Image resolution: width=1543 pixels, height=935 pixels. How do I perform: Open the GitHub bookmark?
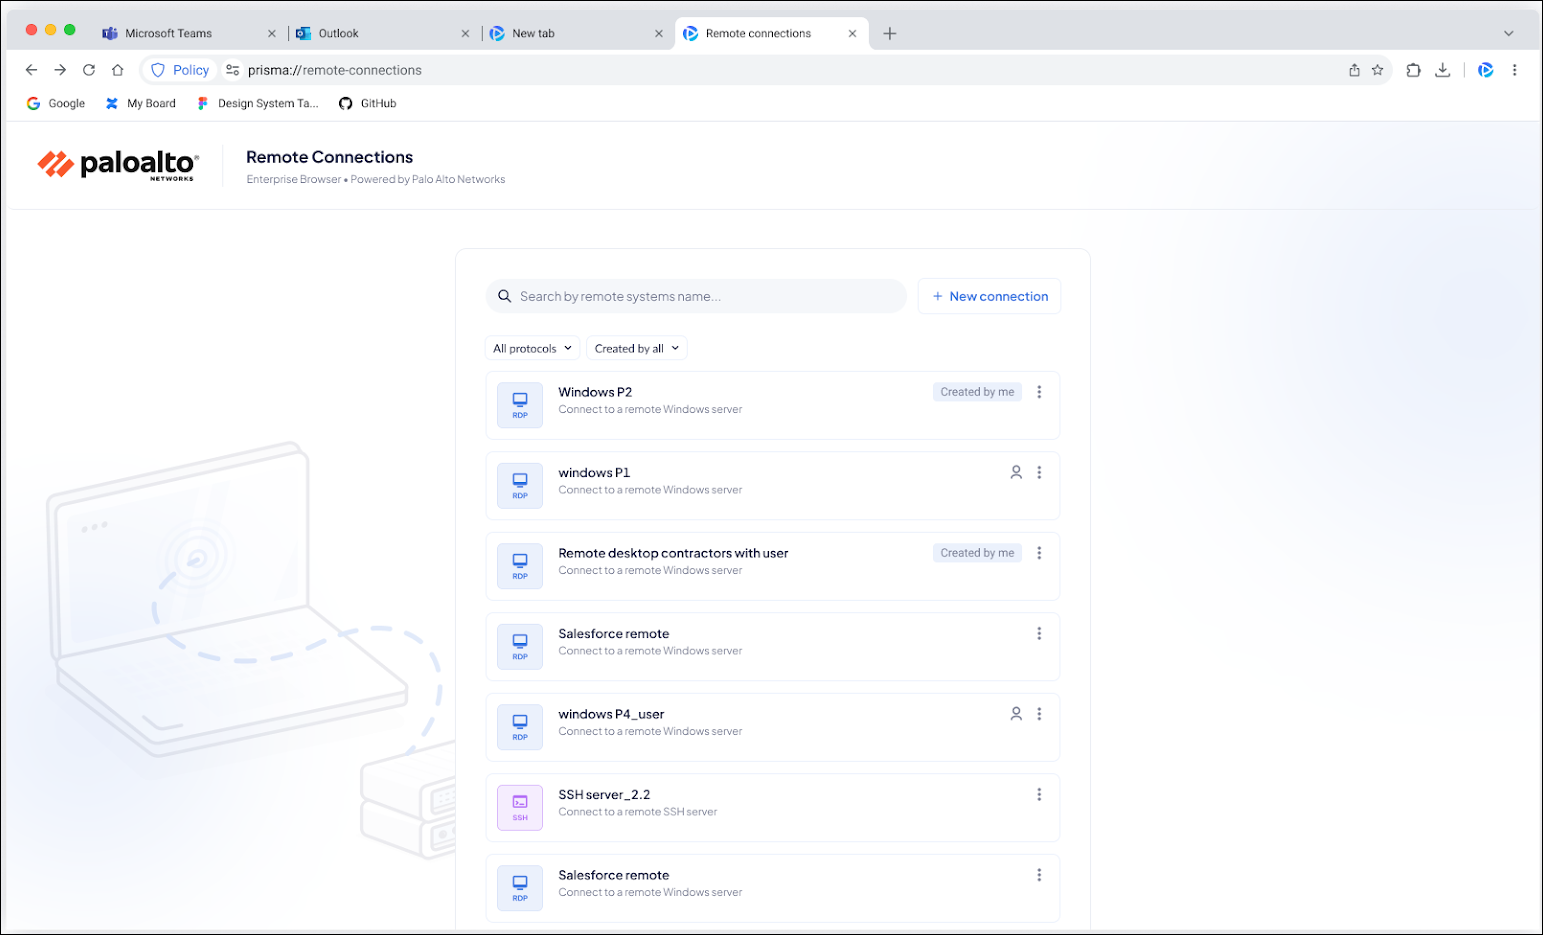tap(368, 103)
